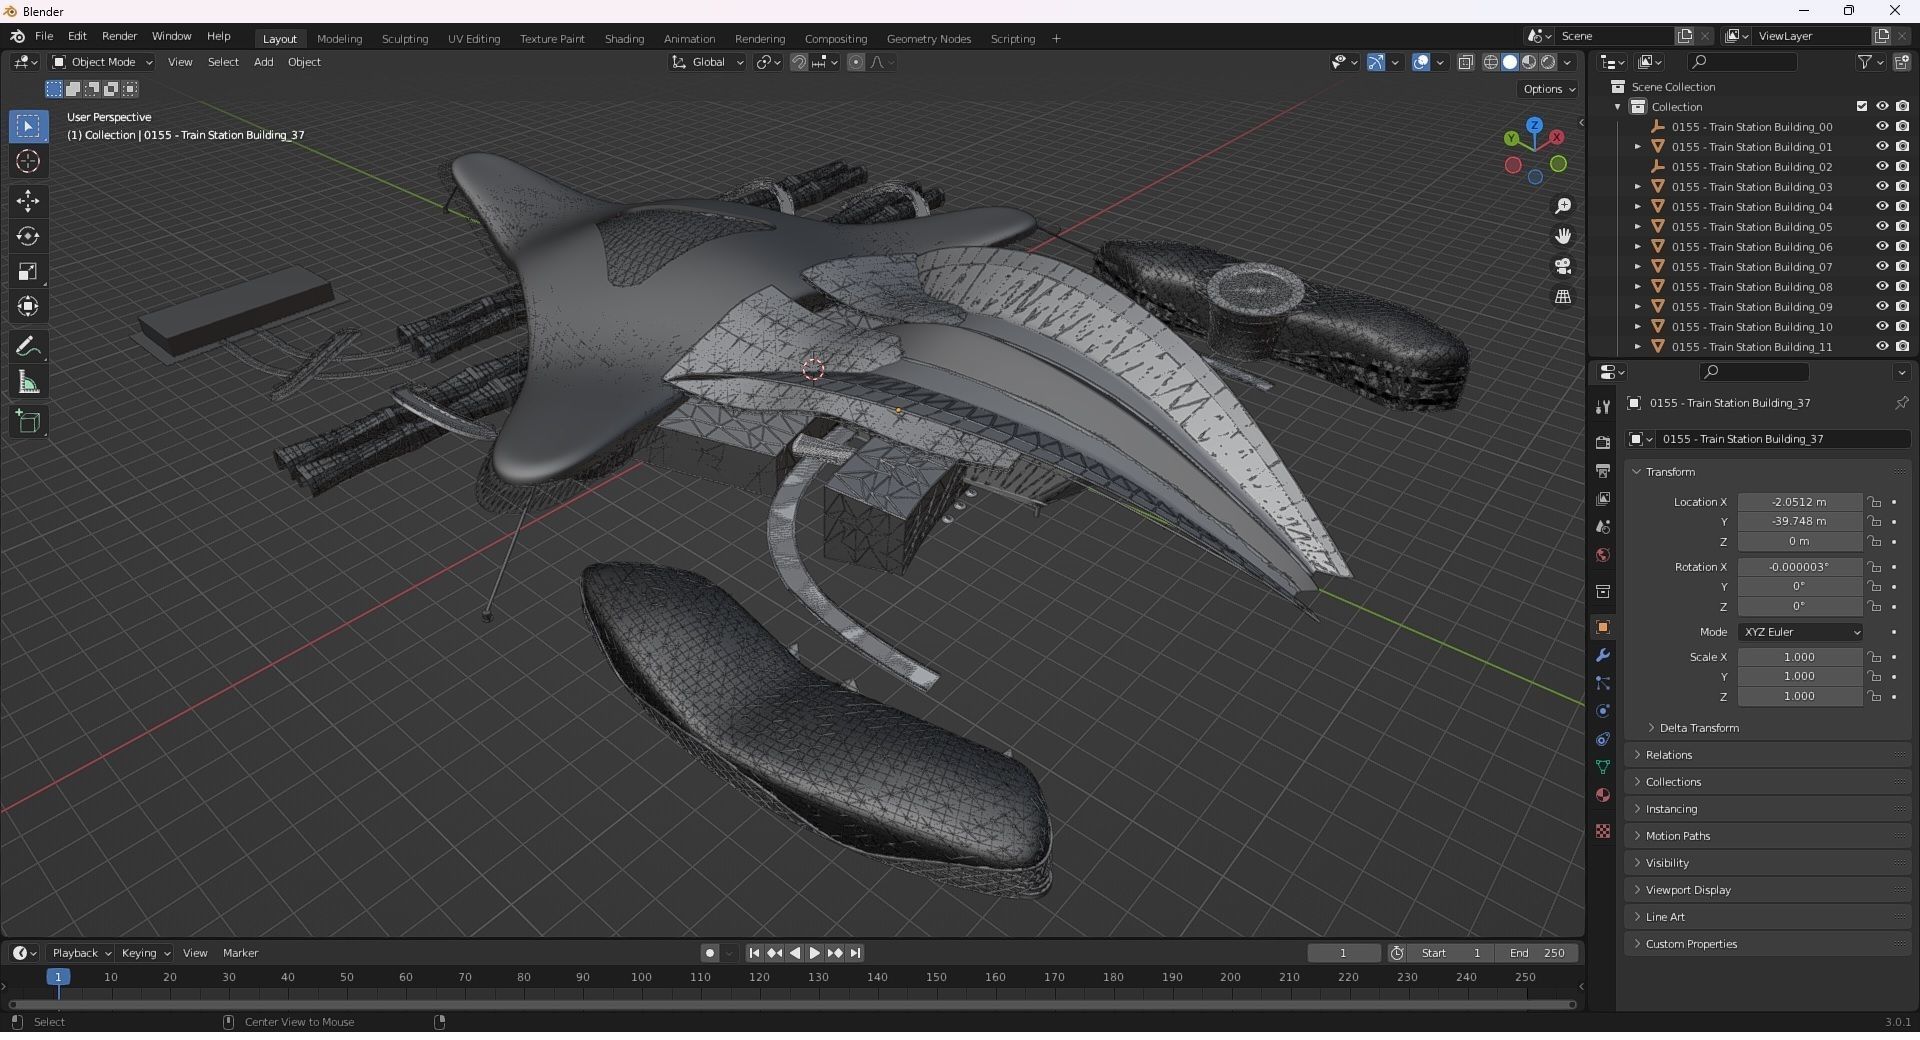The width and height of the screenshot is (1920, 1040).
Task: Pin the properties editor to this object
Action: pyautogui.click(x=1901, y=403)
